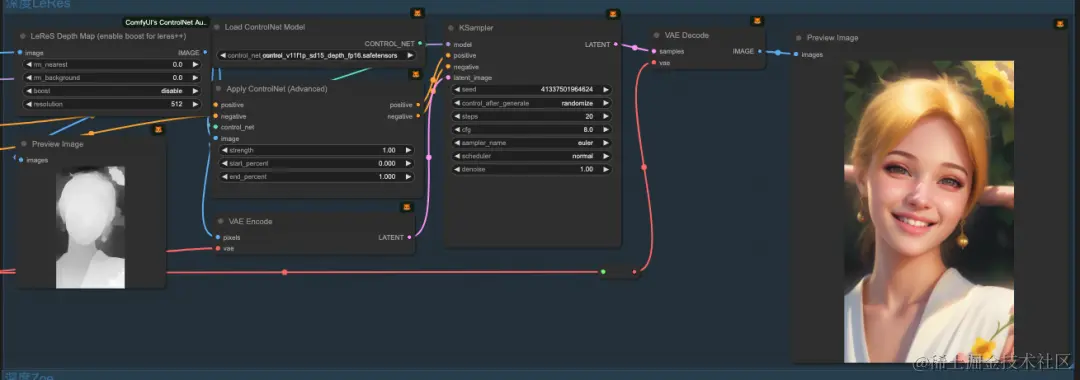Increase the seed with its right arrow
This screenshot has height=380, width=1080.
[606, 89]
